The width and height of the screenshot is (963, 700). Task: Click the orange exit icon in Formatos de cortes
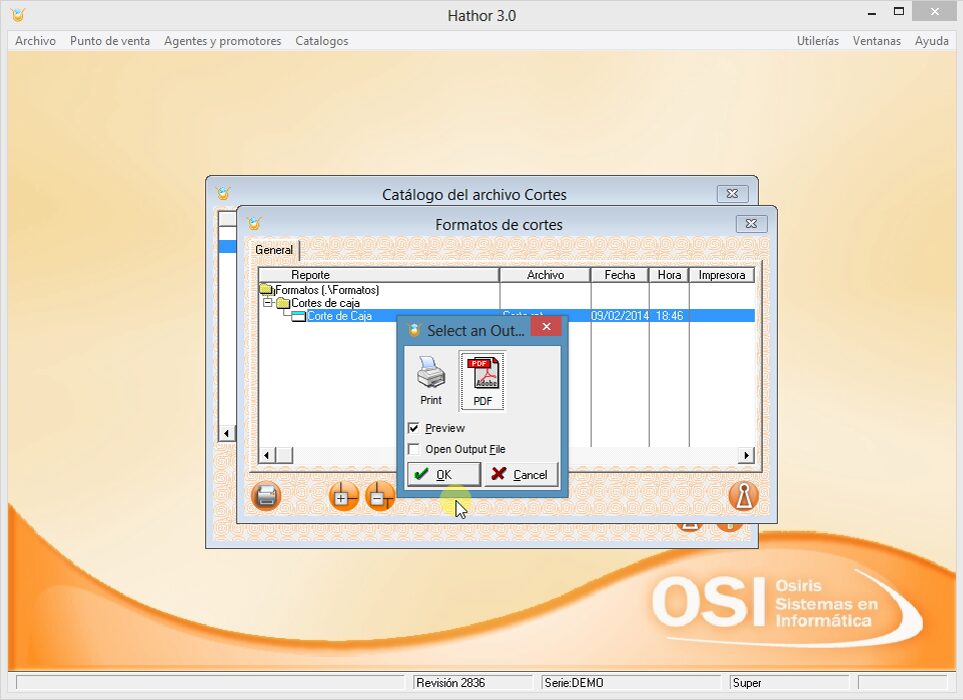click(744, 496)
